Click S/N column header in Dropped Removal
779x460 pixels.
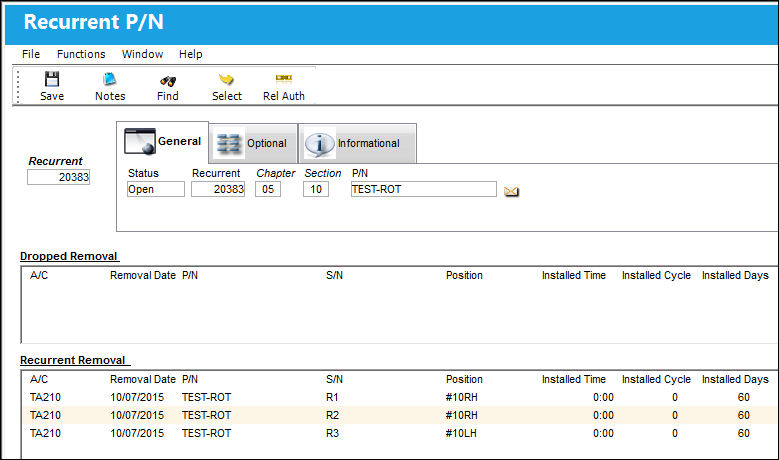coord(334,275)
